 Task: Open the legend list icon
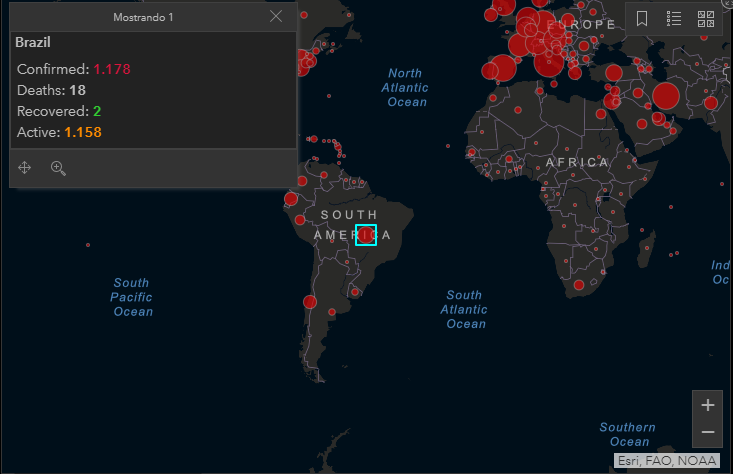click(674, 19)
